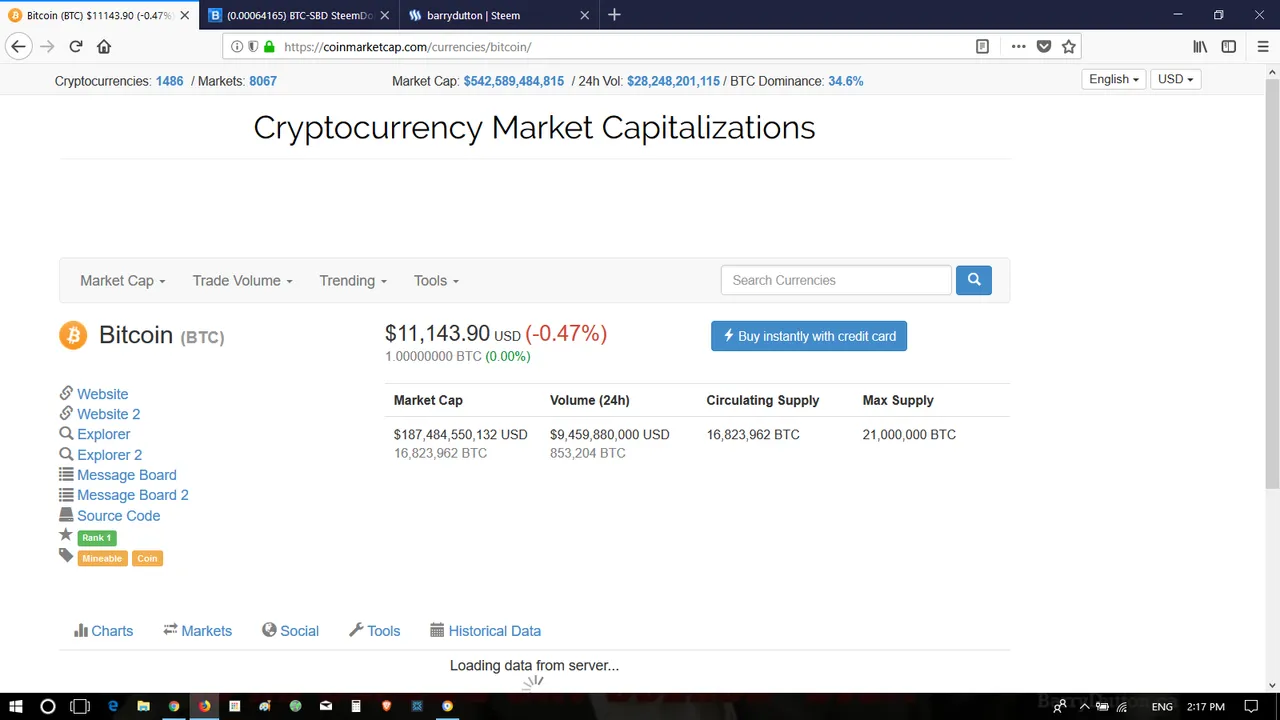Screen dimensions: 1280x720
Task: Open the Paint app from taskbar
Action: click(x=265, y=706)
